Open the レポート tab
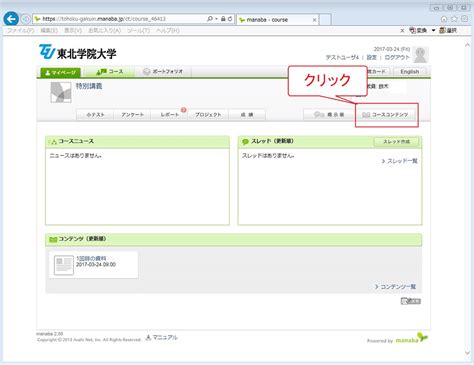 pyautogui.click(x=170, y=114)
